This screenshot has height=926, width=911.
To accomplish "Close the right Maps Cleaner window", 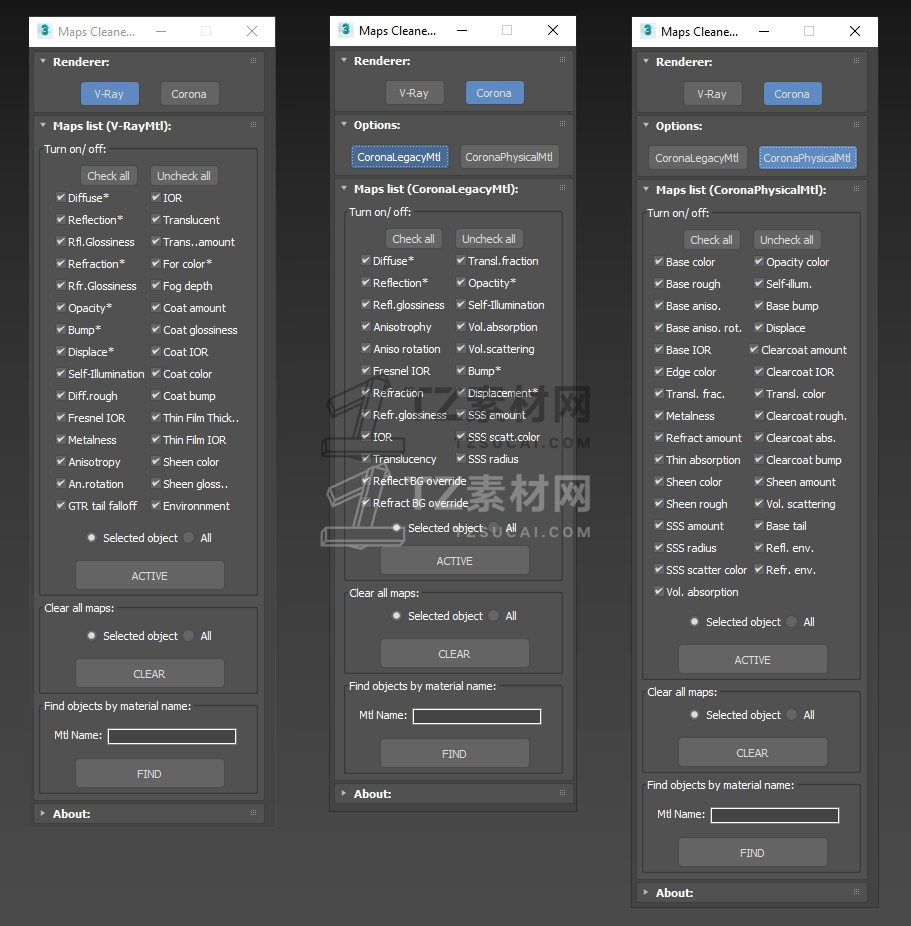I will pyautogui.click(x=854, y=31).
